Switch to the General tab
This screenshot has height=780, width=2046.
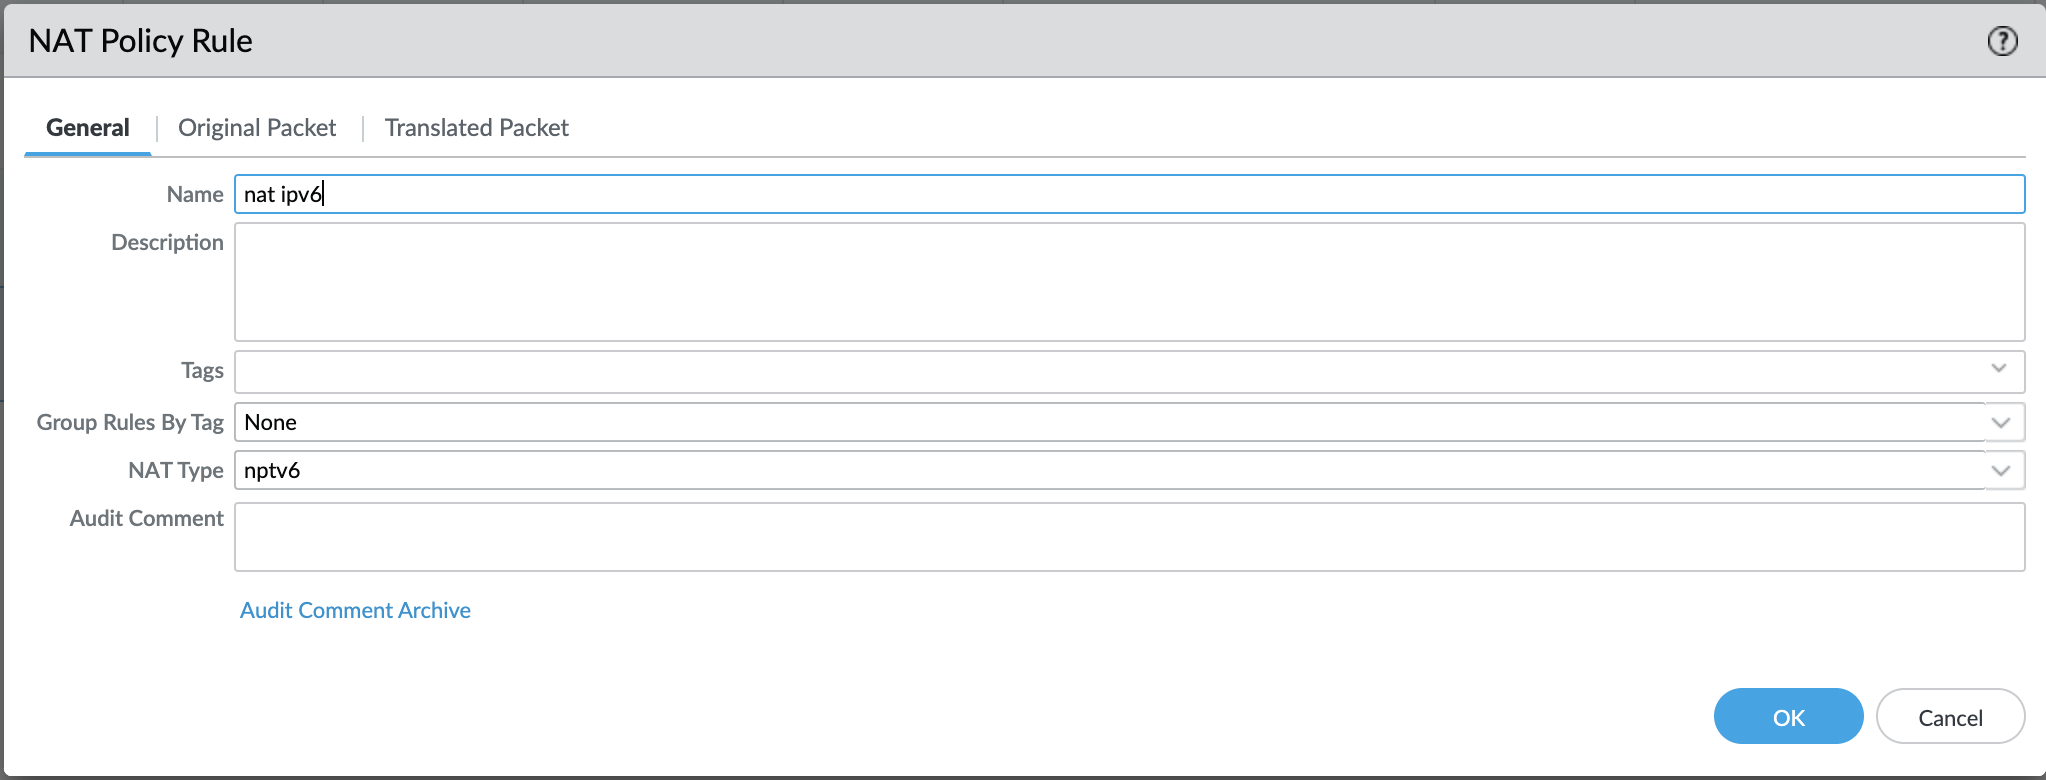click(x=88, y=128)
